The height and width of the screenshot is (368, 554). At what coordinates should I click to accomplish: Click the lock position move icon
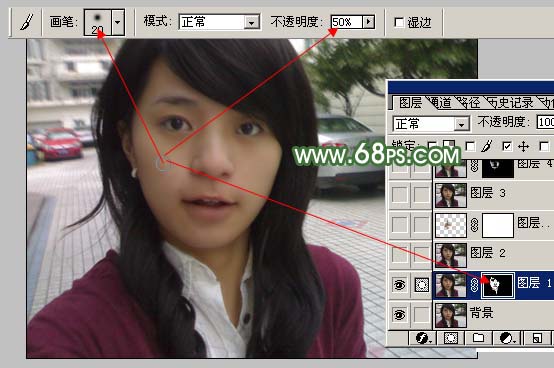click(x=523, y=146)
